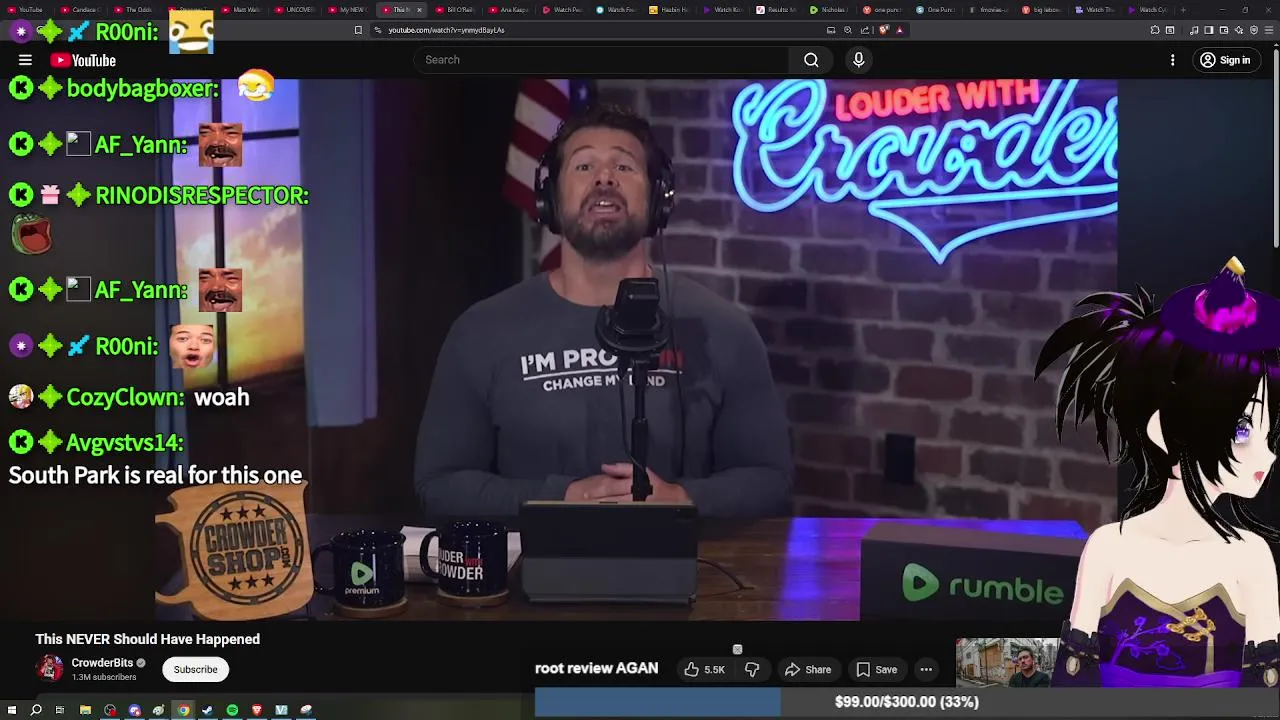Screen dimensions: 1280x720
Task: Dislike the video with thumbs down
Action: 752,670
